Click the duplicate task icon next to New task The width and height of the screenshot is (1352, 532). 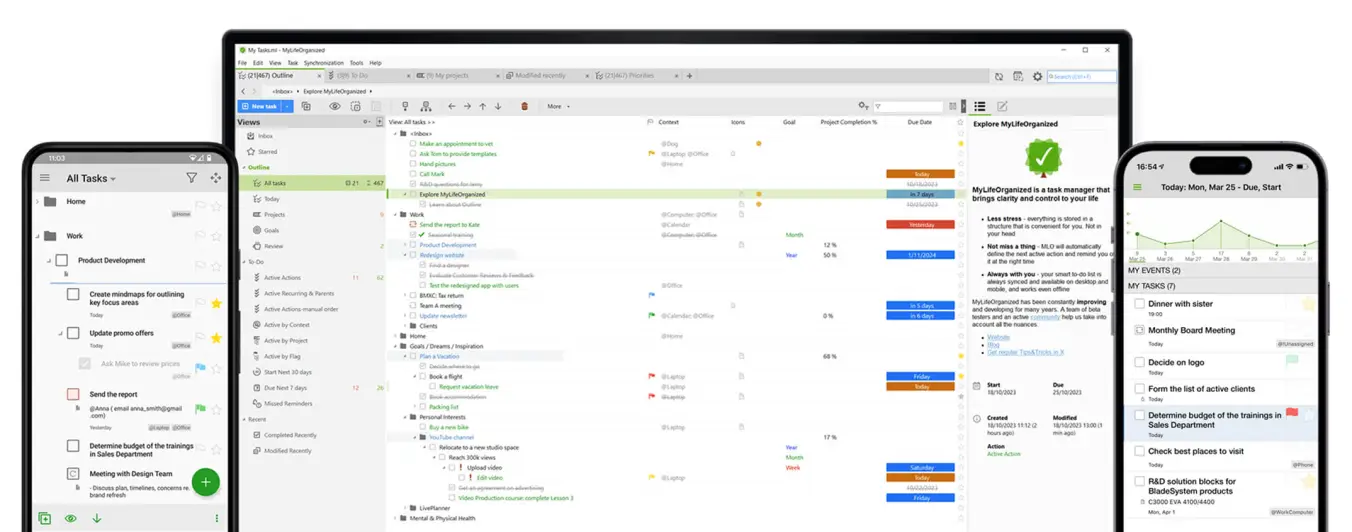click(306, 106)
